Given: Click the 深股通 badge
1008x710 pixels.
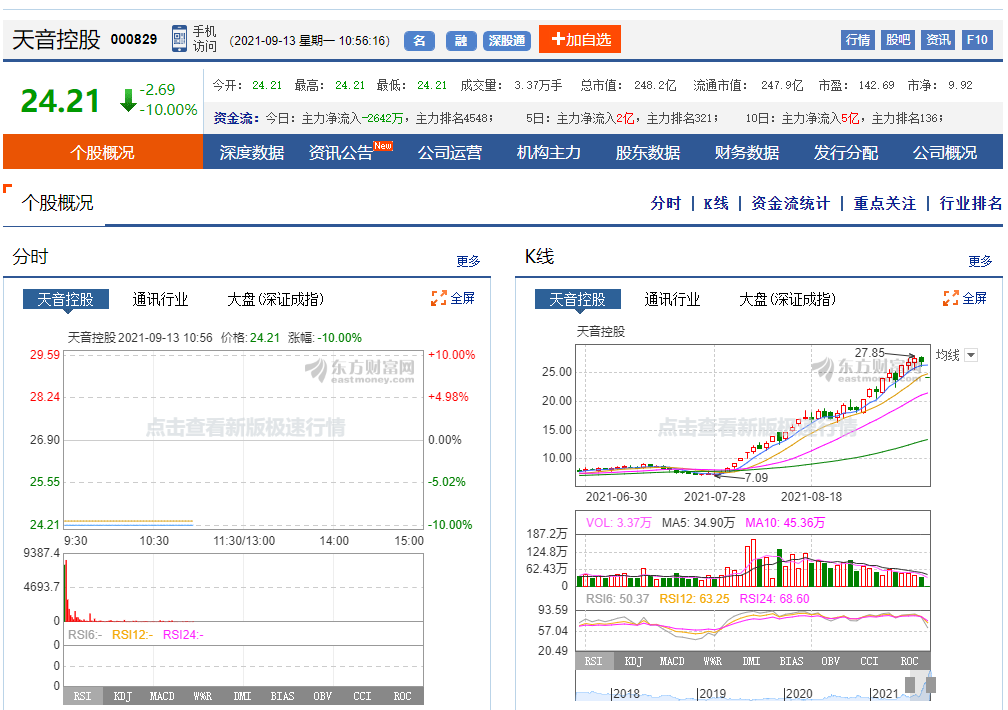Looking at the screenshot, I should (x=507, y=41).
